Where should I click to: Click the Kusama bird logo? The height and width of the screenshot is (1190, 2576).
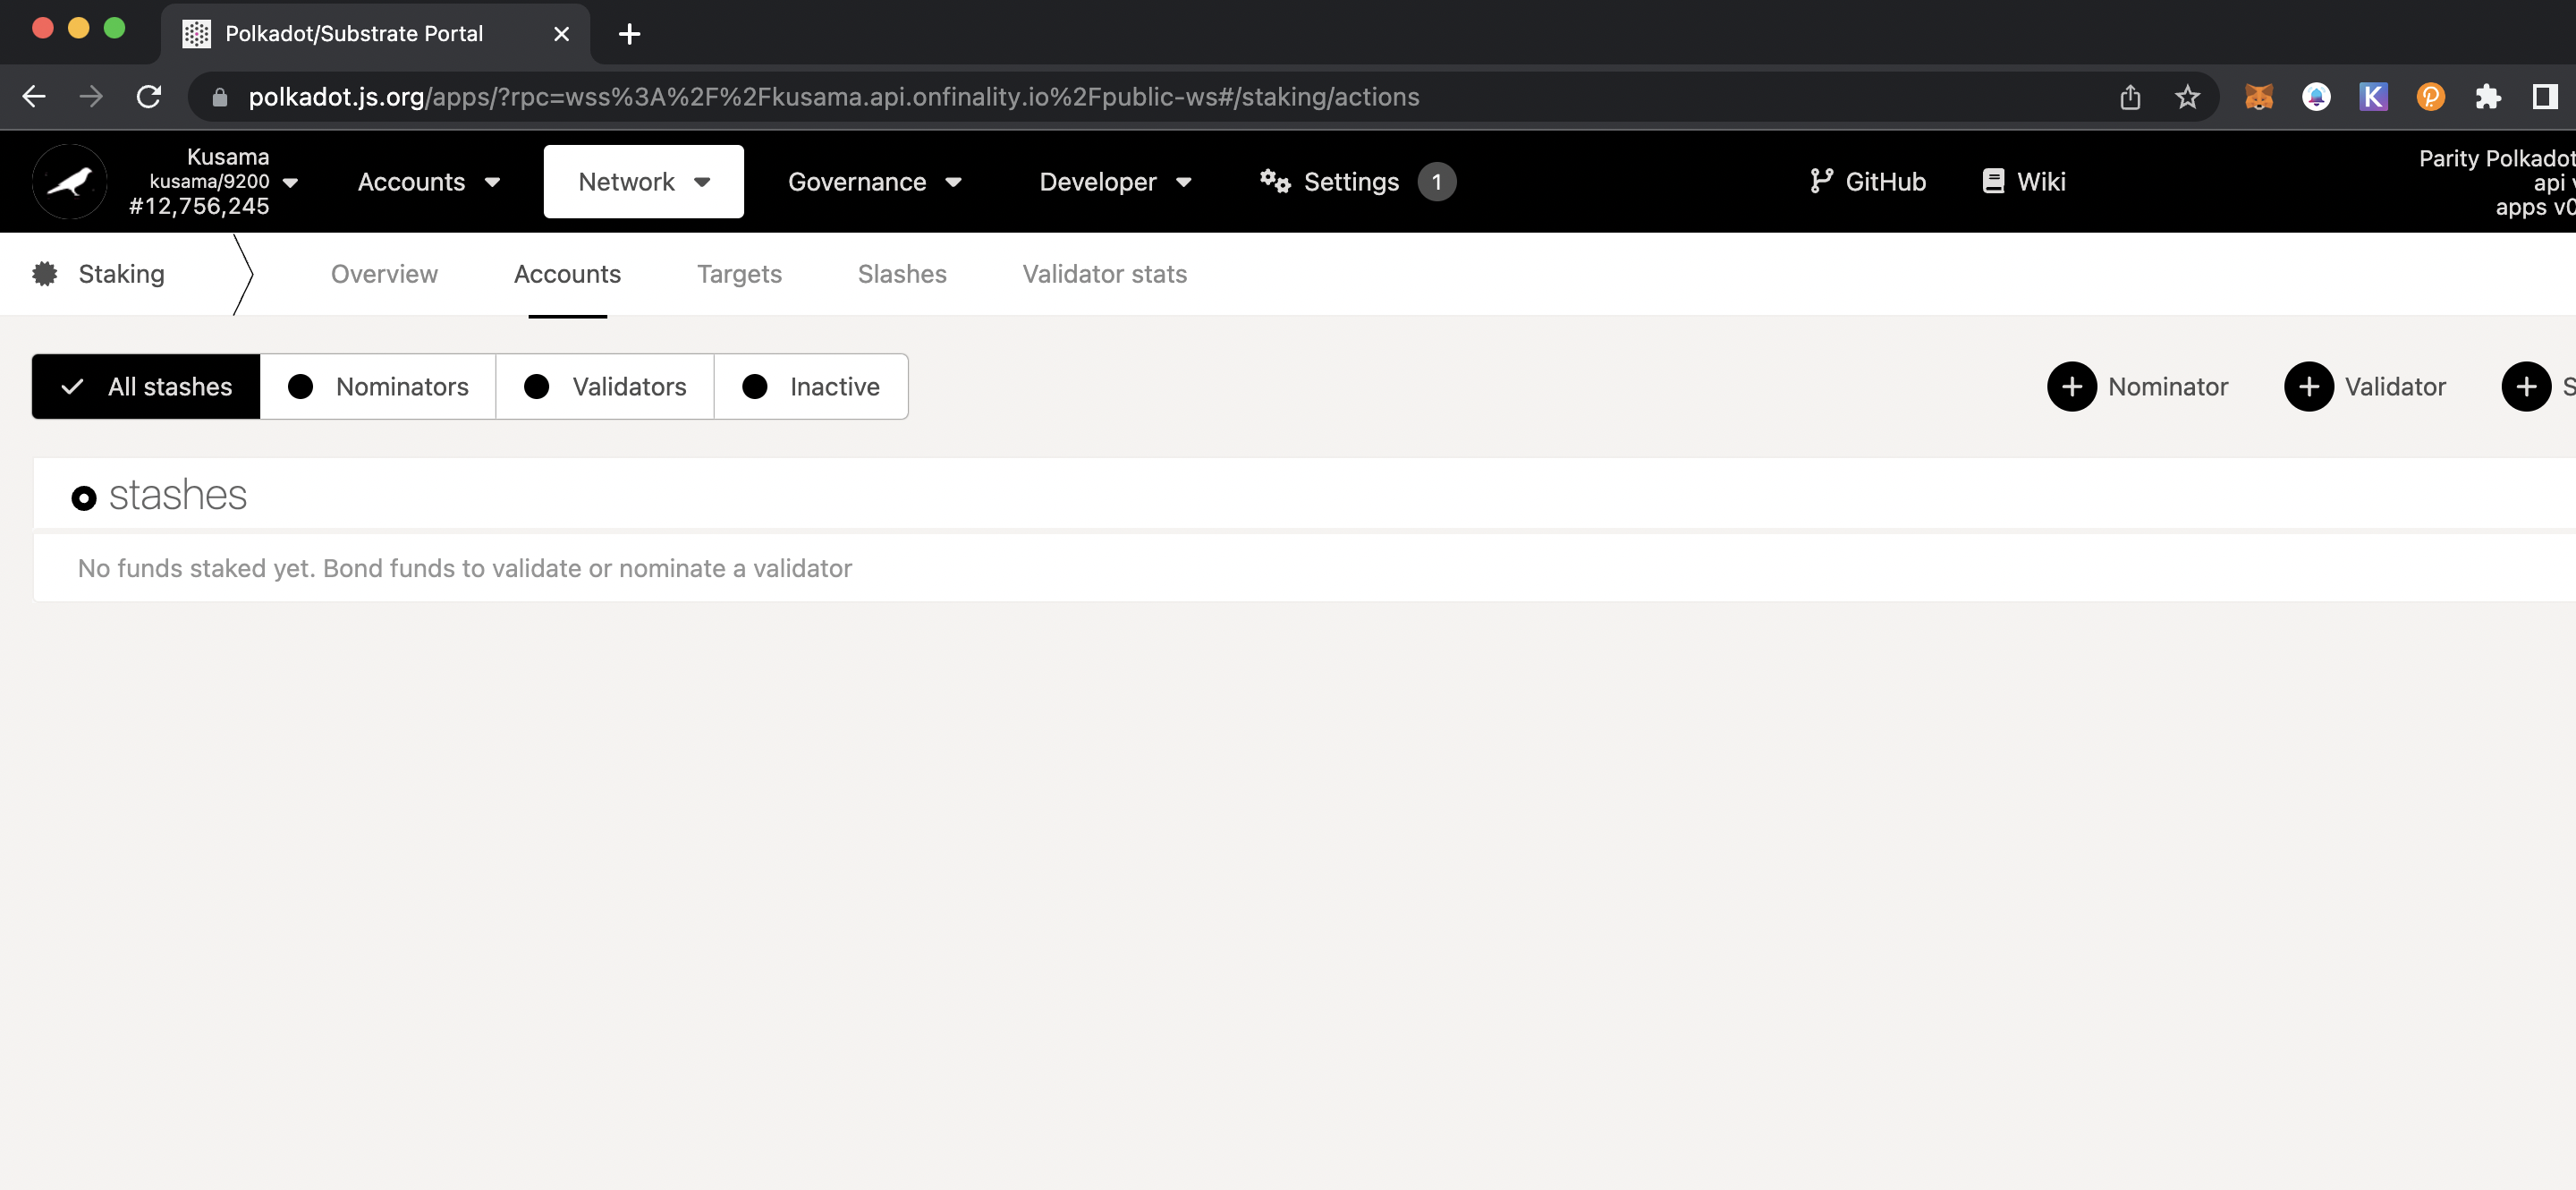pos(69,181)
